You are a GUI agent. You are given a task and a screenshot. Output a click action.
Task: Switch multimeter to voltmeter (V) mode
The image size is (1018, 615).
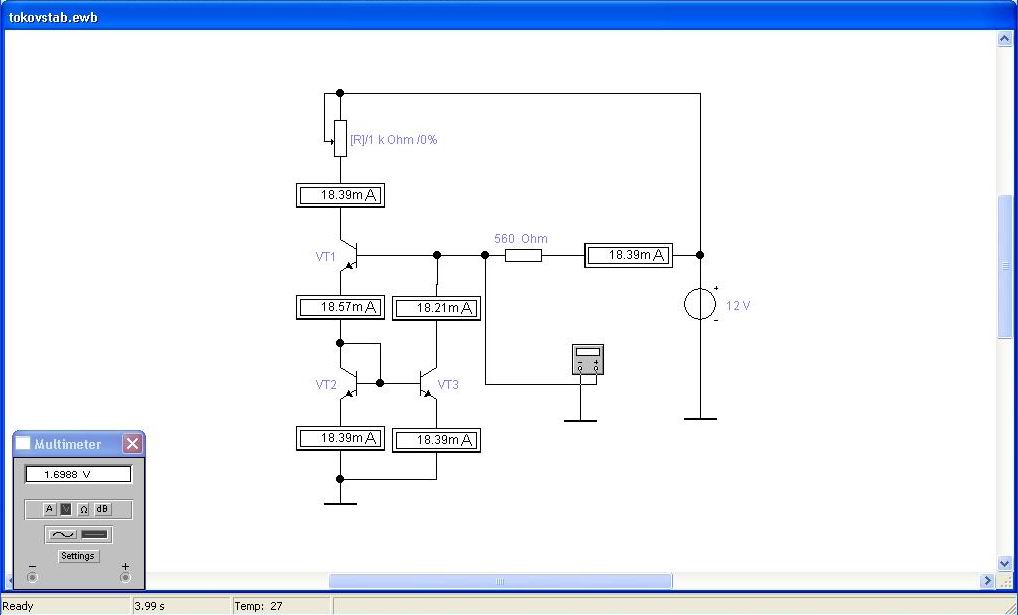point(66,509)
